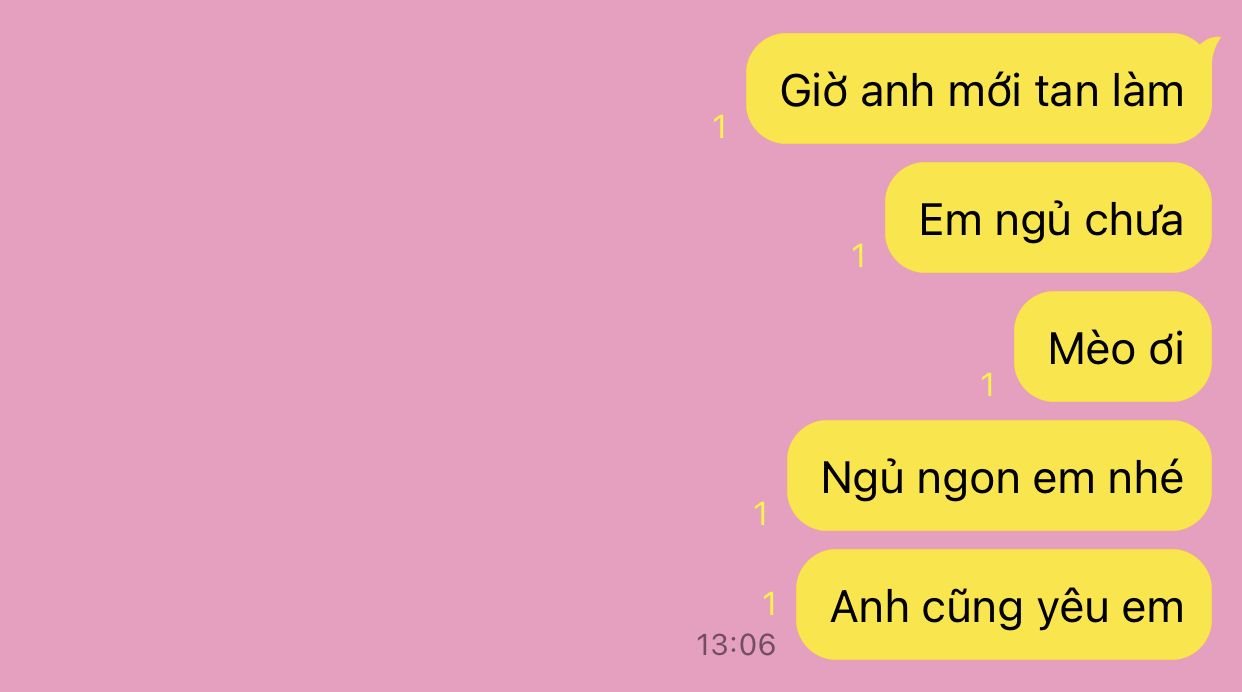Tap the "Em ngủ chưa" message bubble

click(x=1048, y=218)
